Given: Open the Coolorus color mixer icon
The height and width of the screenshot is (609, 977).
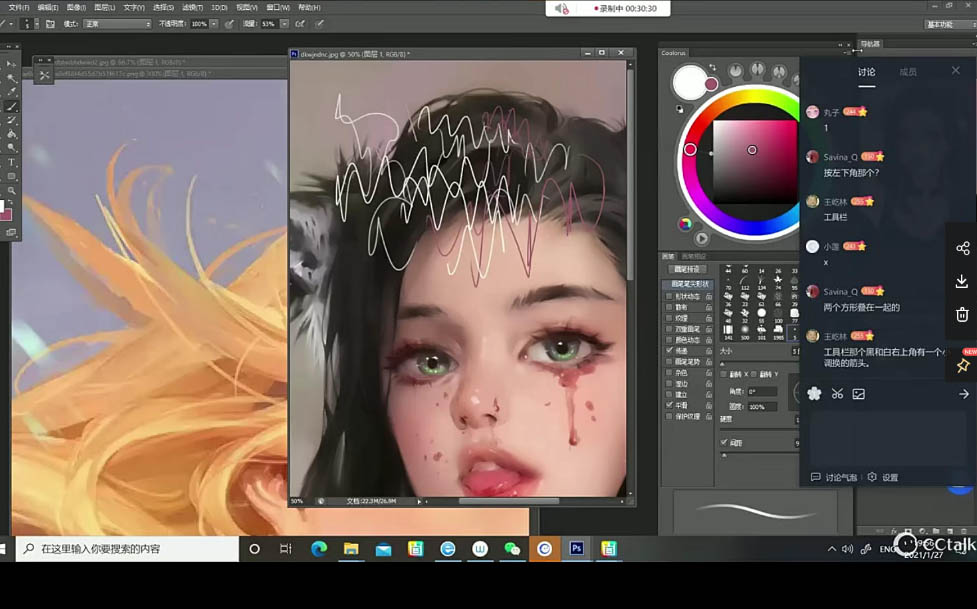Looking at the screenshot, I should [x=685, y=224].
